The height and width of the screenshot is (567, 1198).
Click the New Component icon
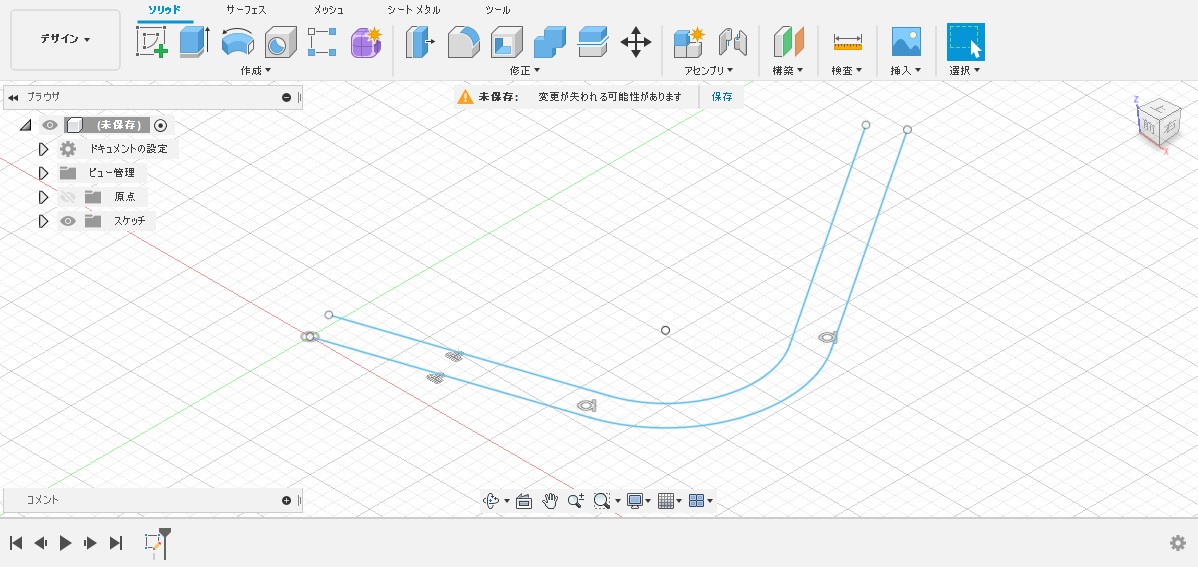click(688, 42)
